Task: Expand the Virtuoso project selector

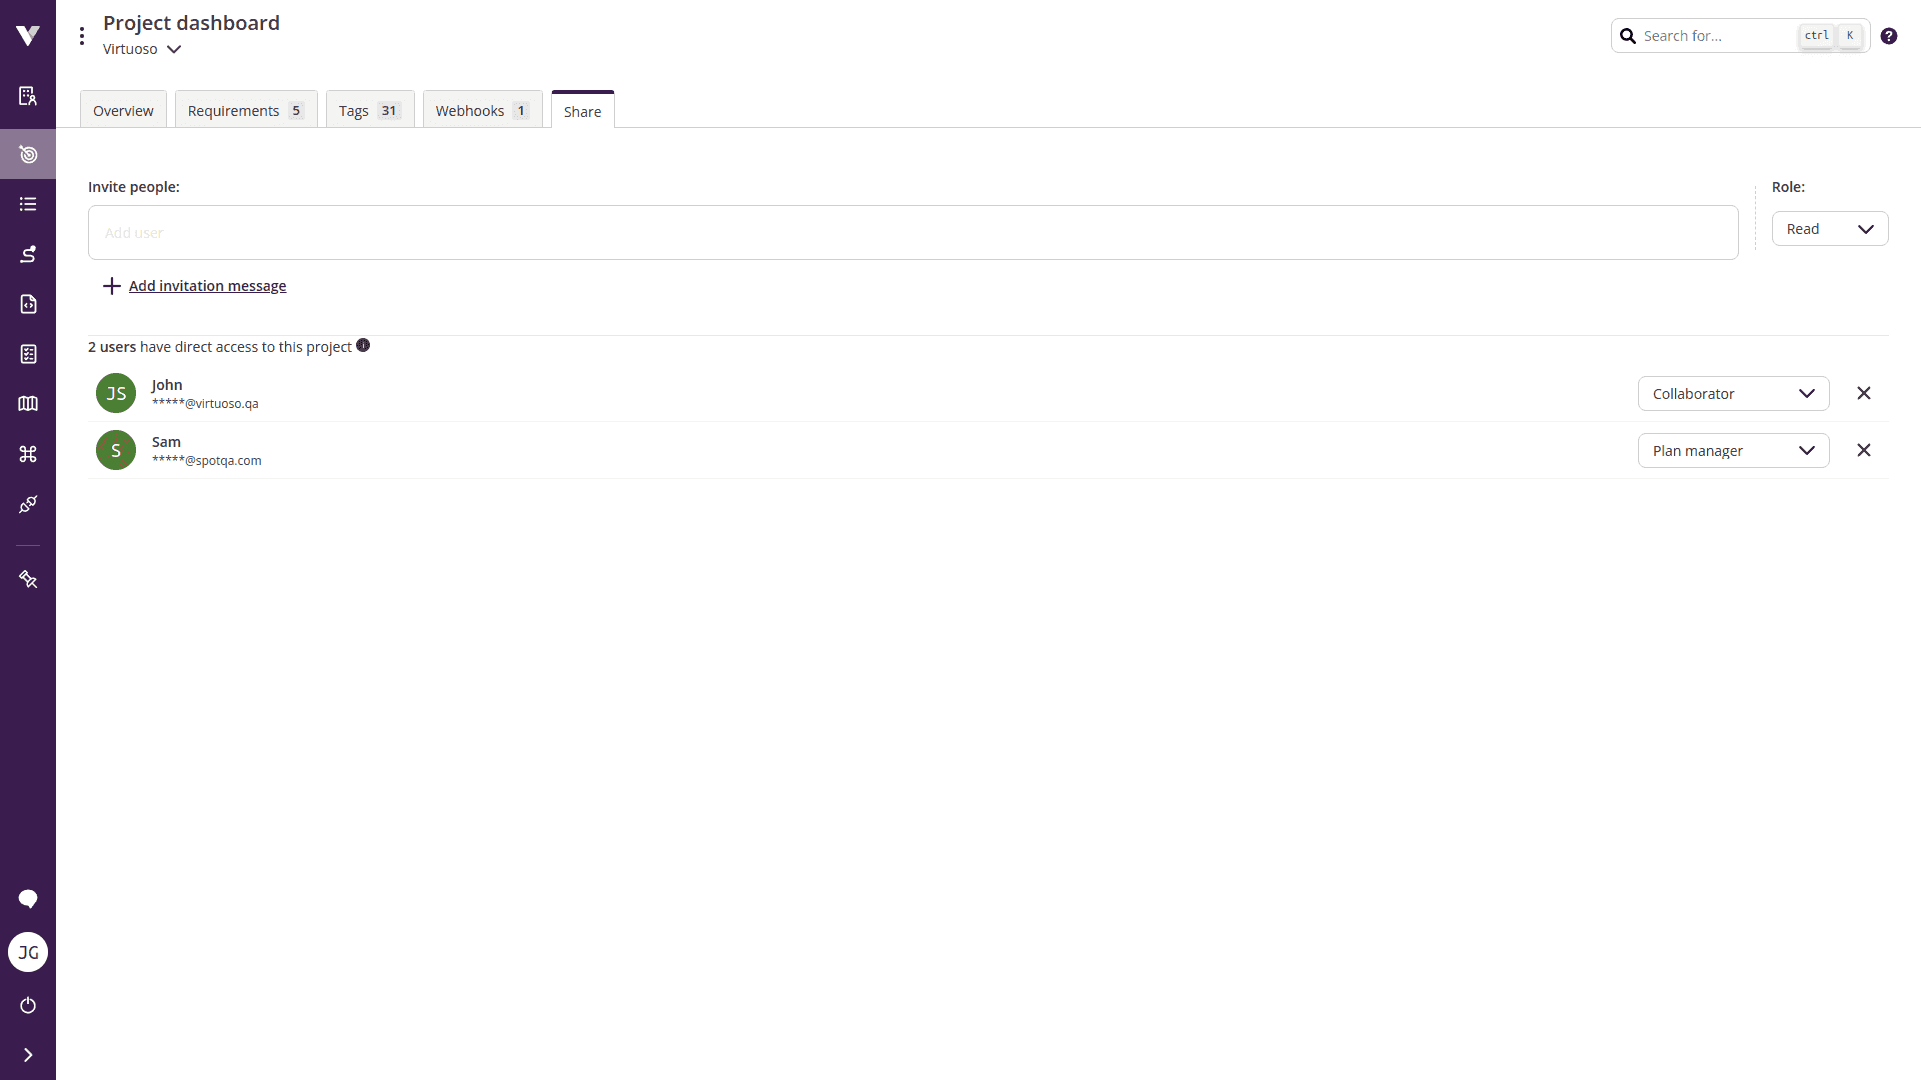Action: [142, 49]
